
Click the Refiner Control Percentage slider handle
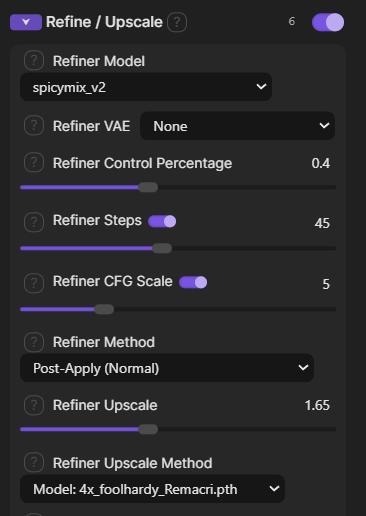pyautogui.click(x=148, y=187)
